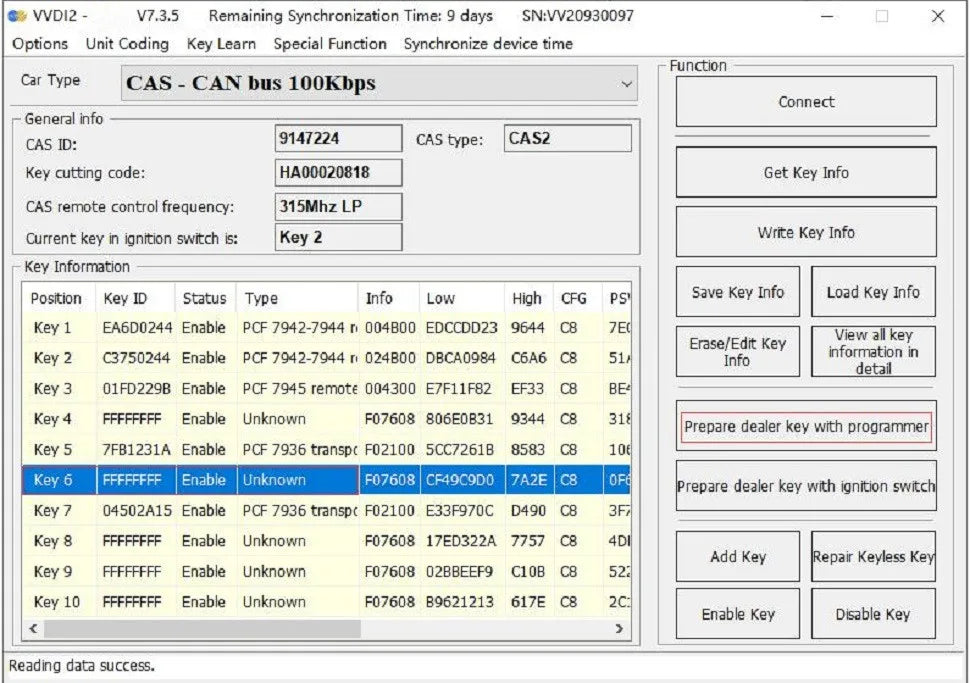
Task: Click Prepare dealer key with programmer
Action: [806, 426]
